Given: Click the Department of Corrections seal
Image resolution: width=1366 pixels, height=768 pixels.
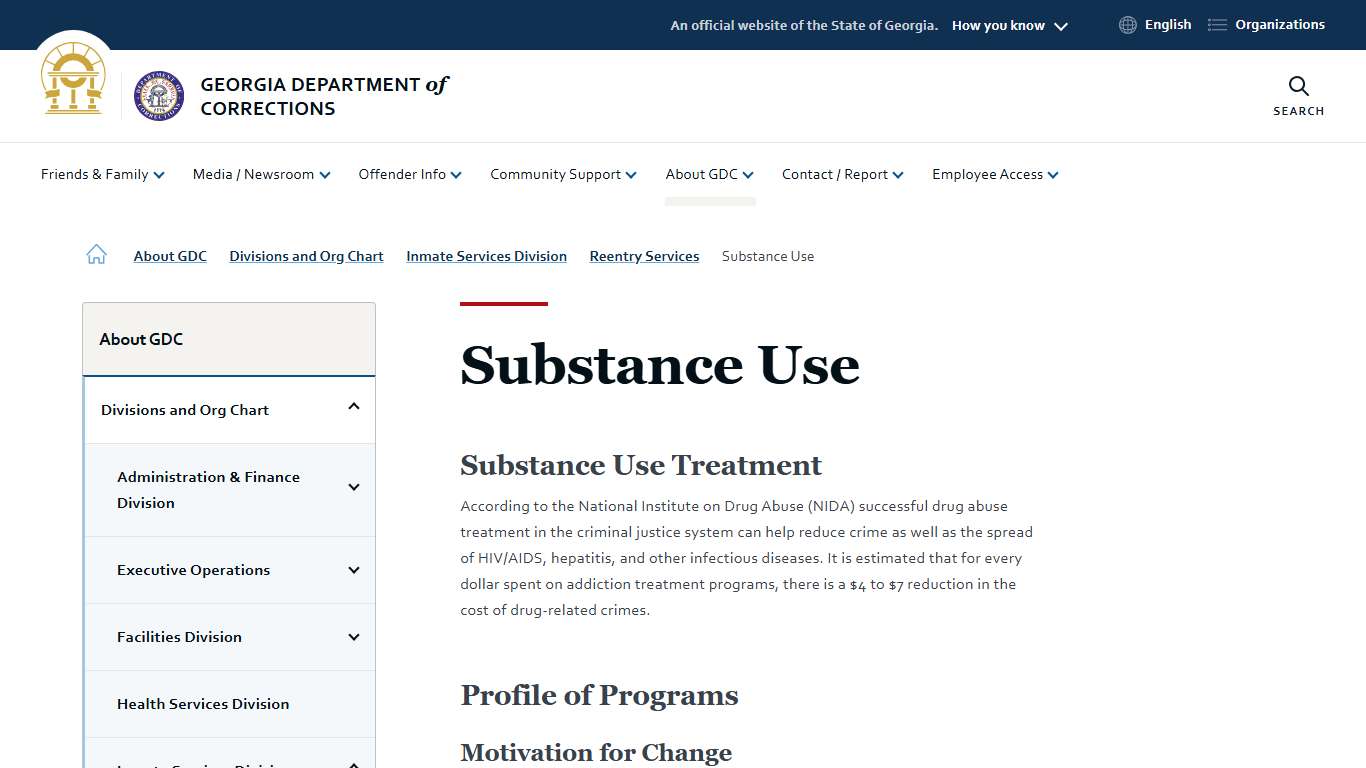Looking at the screenshot, I should pos(157,95).
